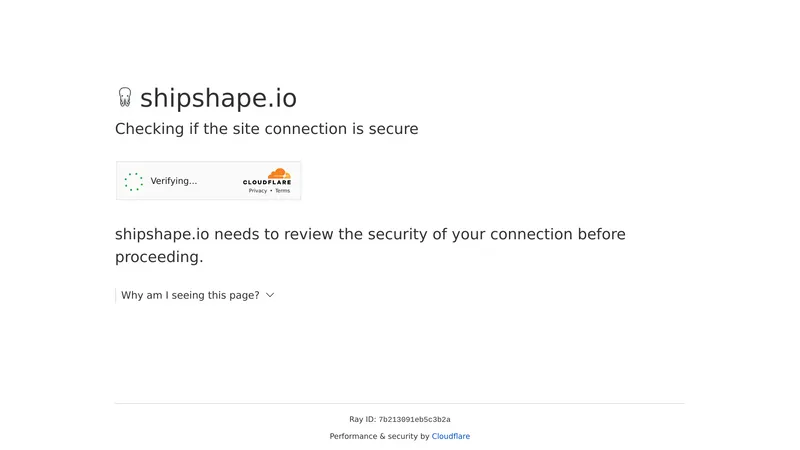Click the shipshape.io squid logo icon
Viewport: 800px width, 450px height.
point(125,97)
